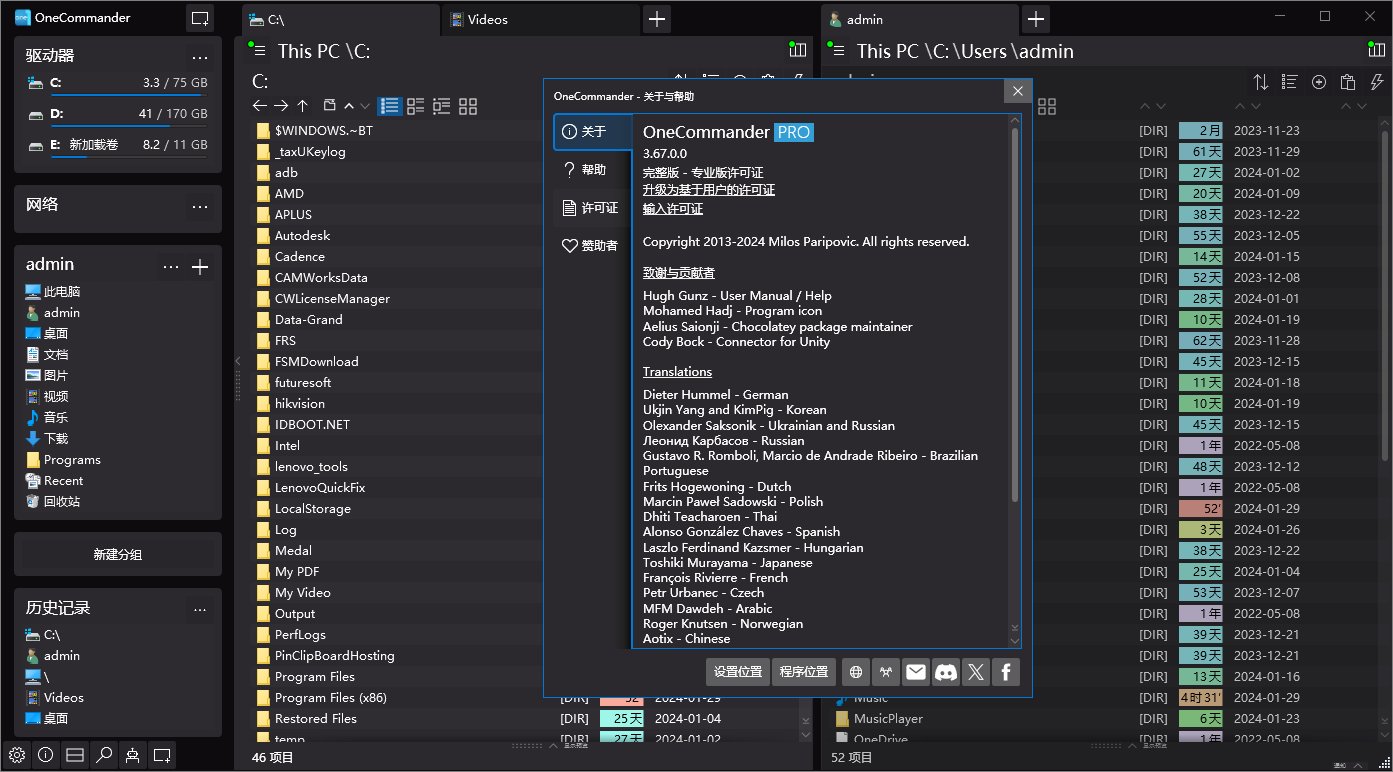Open the 网络 panel options menu
The width and height of the screenshot is (1393, 772).
(200, 206)
